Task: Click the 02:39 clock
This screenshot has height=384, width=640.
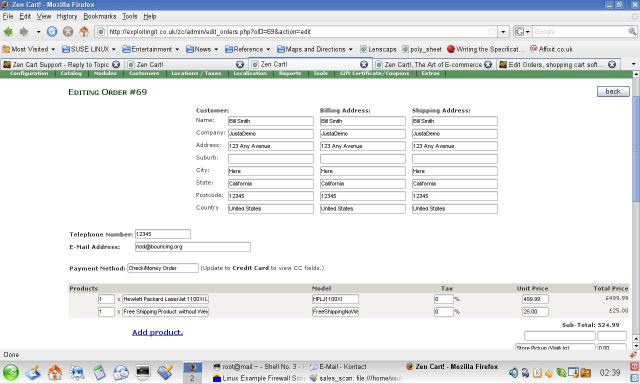Action: coord(610,372)
